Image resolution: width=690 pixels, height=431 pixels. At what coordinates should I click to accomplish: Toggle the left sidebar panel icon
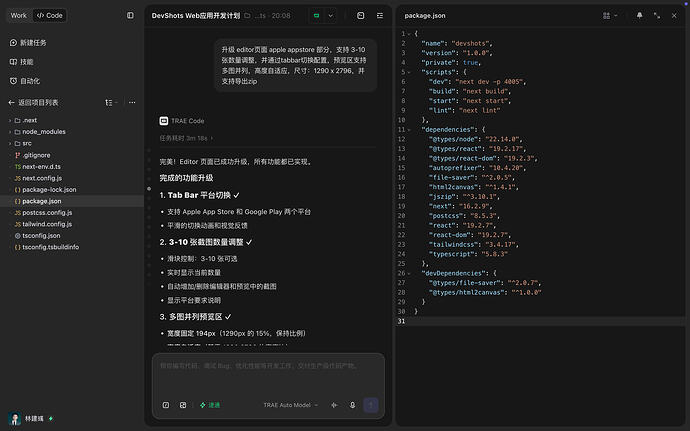130,15
